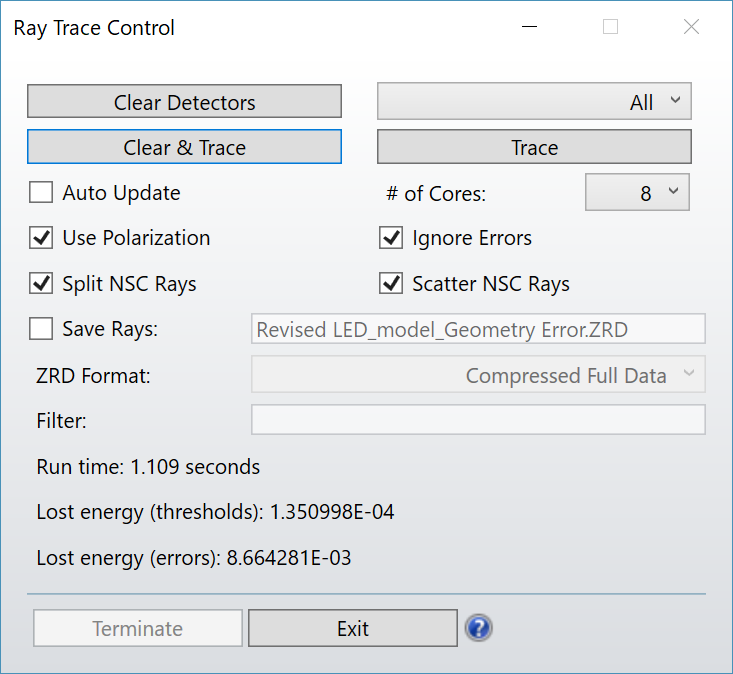Screen dimensions: 733x674
Task: Click the Terminate button
Action: tap(137, 628)
